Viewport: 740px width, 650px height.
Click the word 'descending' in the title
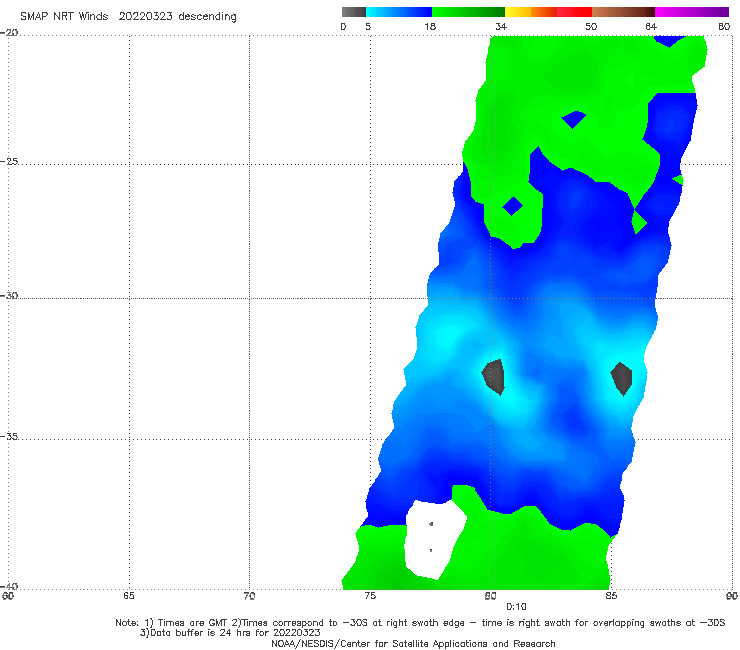(x=208, y=17)
